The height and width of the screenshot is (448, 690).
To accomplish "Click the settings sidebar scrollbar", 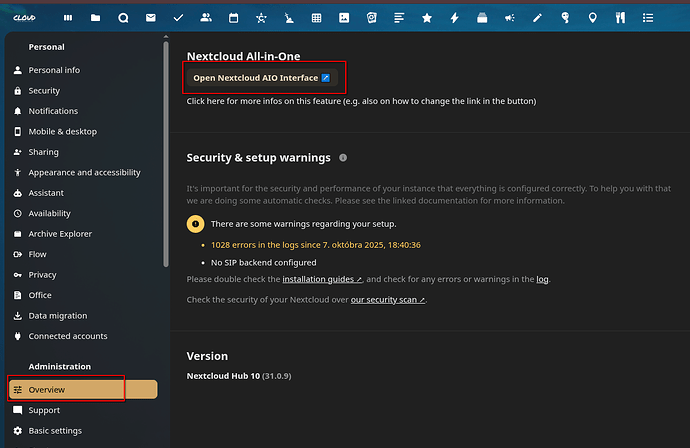I will click(165, 150).
